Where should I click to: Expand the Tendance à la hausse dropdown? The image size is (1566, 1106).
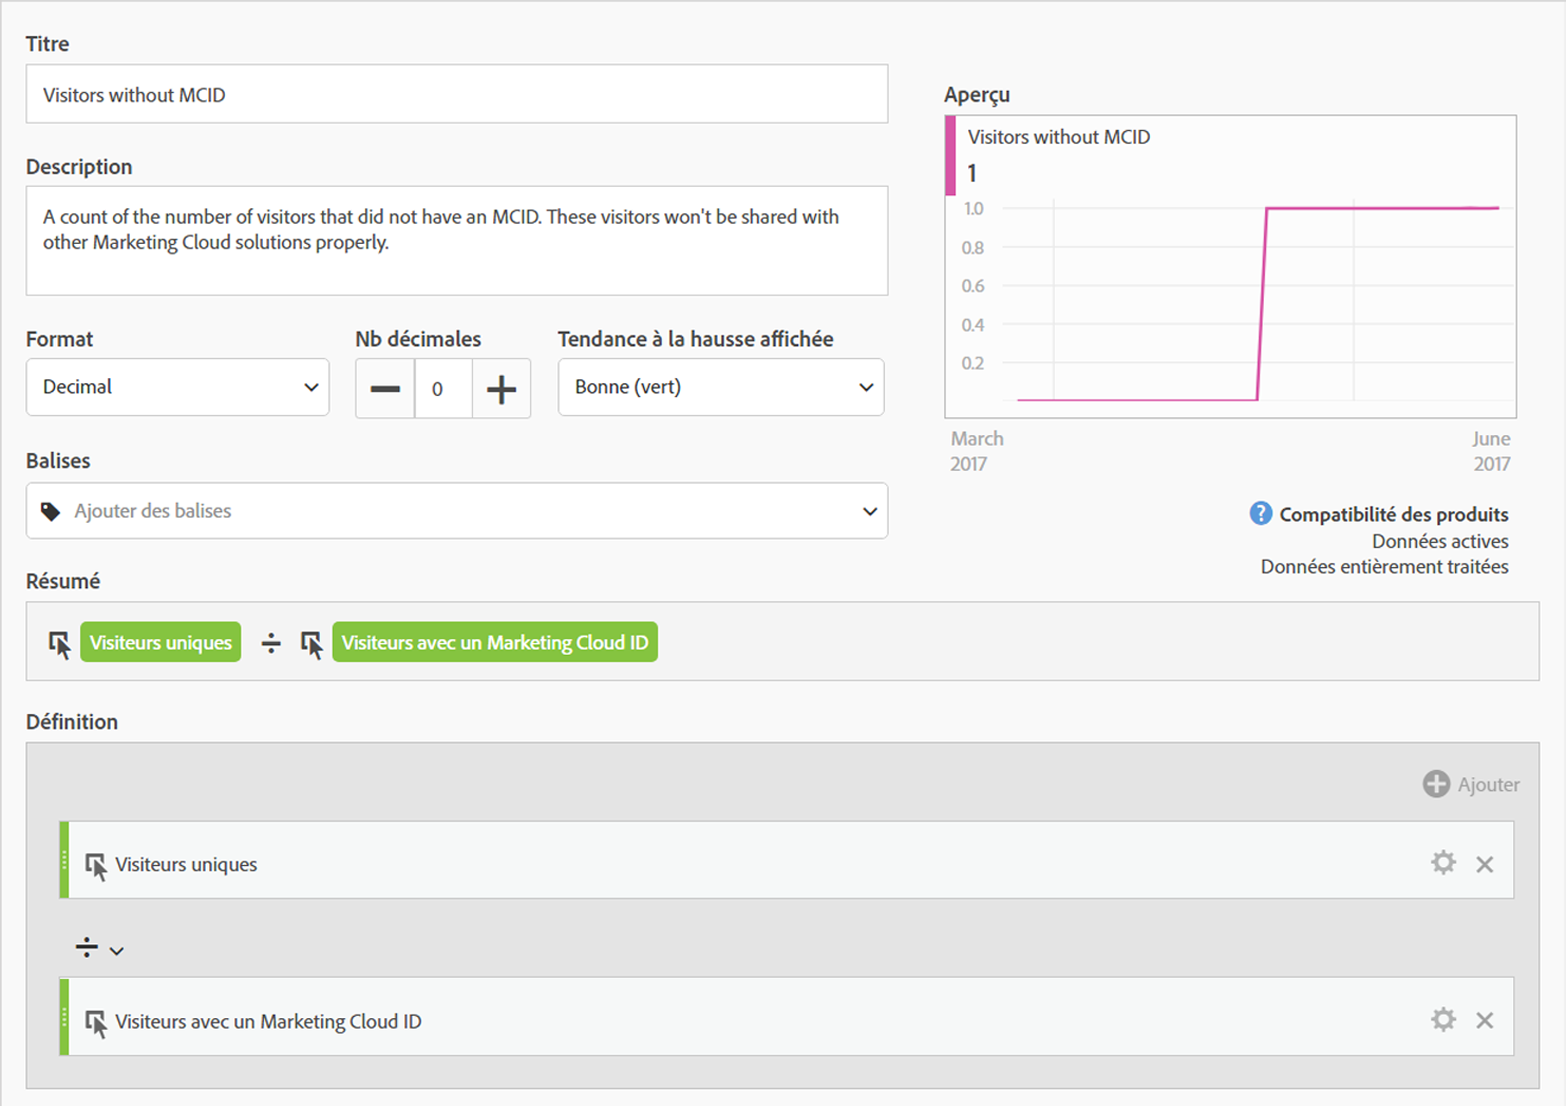720,387
